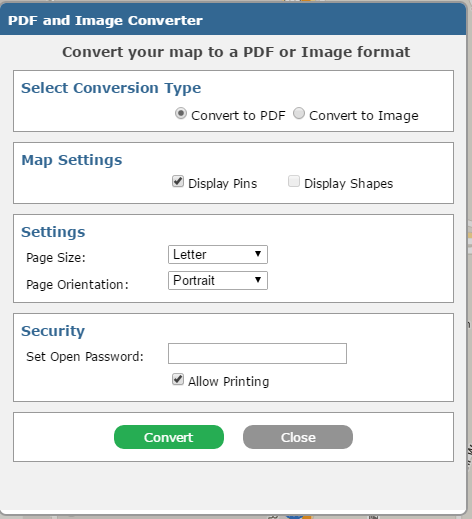Click the Set Open Password label
Screen dimensions: 472x519
(x=85, y=357)
